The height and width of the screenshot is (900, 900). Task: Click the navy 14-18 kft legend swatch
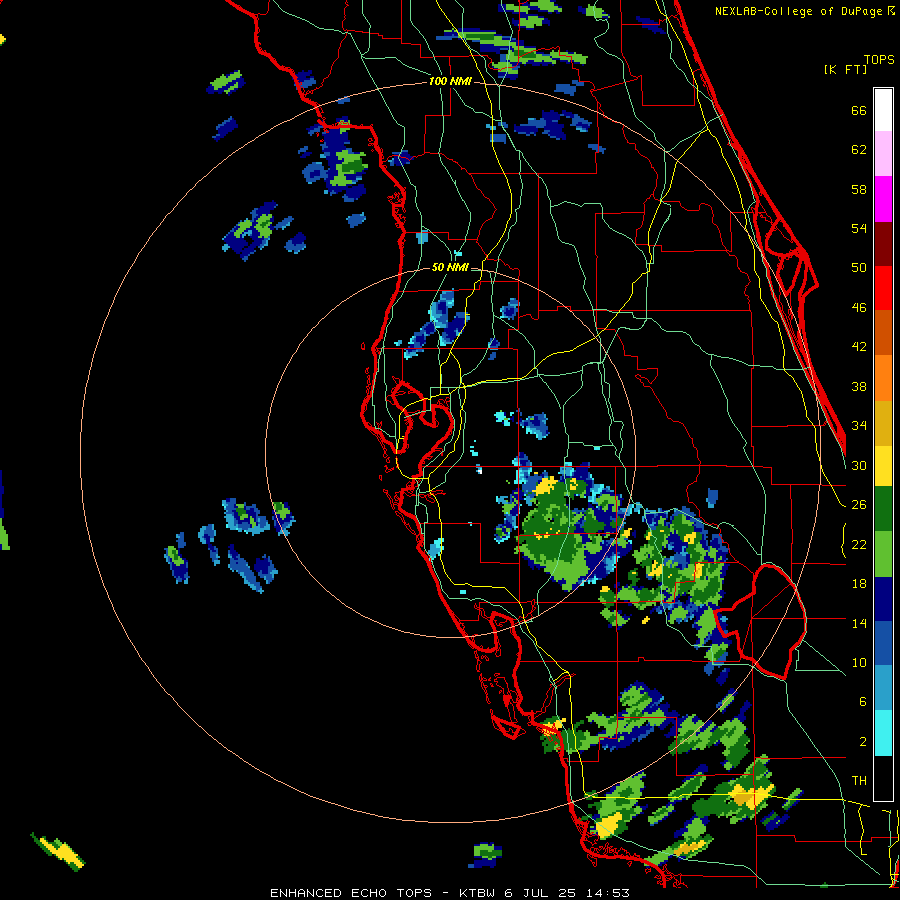click(x=883, y=599)
